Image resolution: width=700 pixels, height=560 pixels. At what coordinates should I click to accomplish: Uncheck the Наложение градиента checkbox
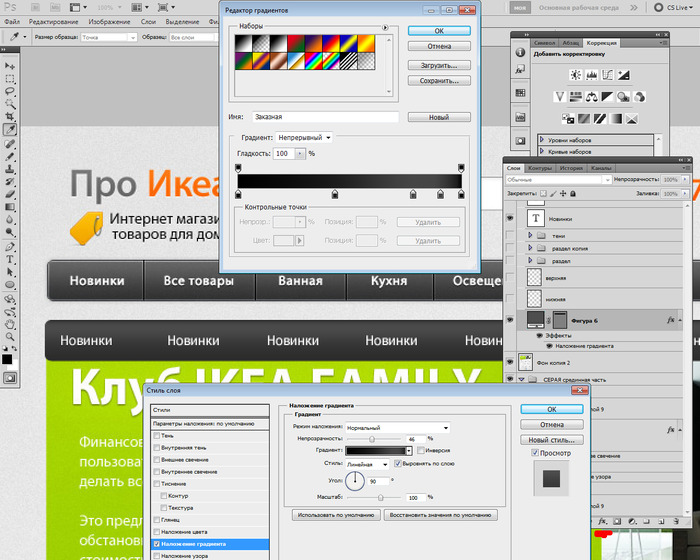coord(157,544)
